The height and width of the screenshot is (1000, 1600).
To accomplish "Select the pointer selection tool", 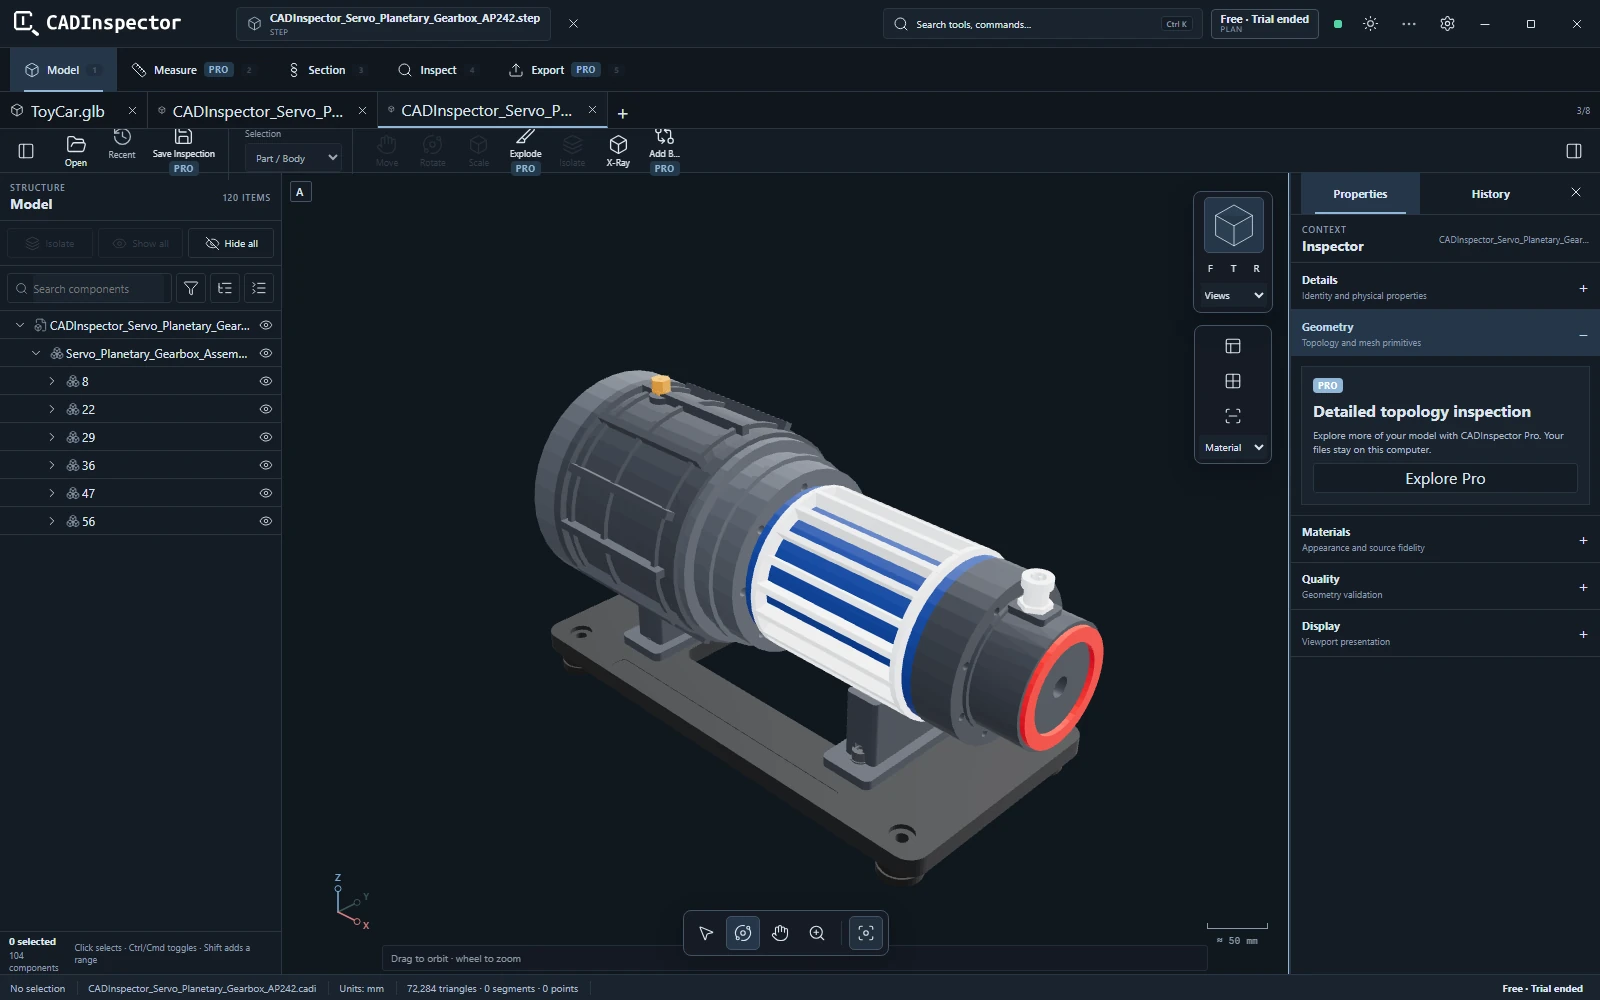I will click(x=706, y=933).
